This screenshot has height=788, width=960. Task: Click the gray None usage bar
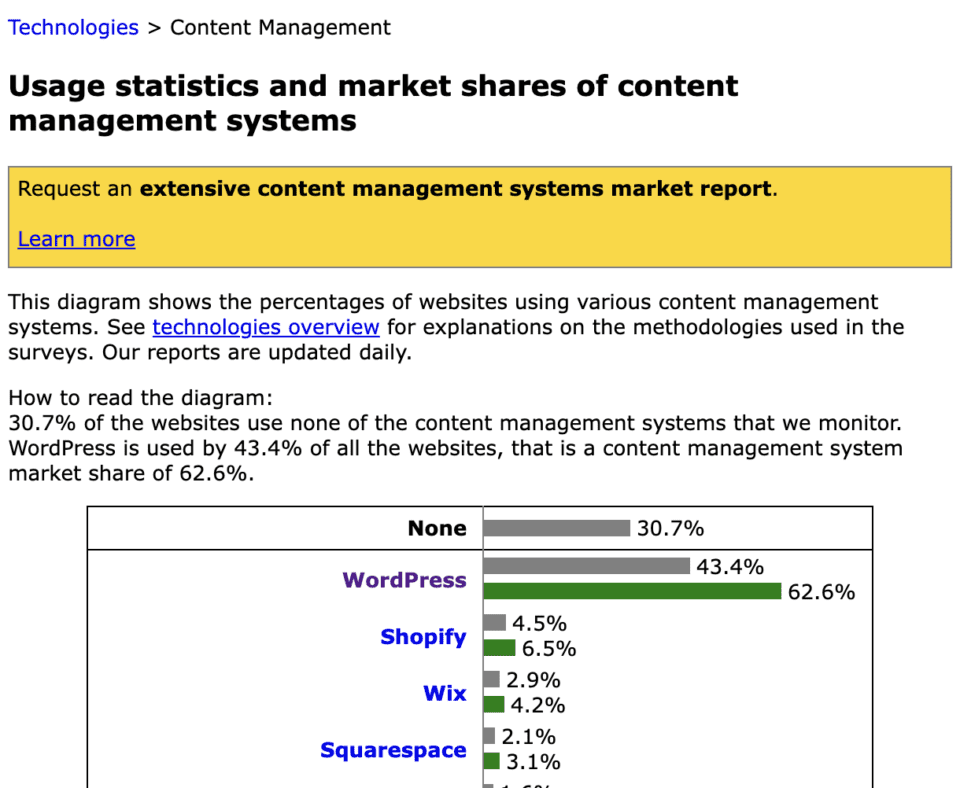(x=557, y=528)
